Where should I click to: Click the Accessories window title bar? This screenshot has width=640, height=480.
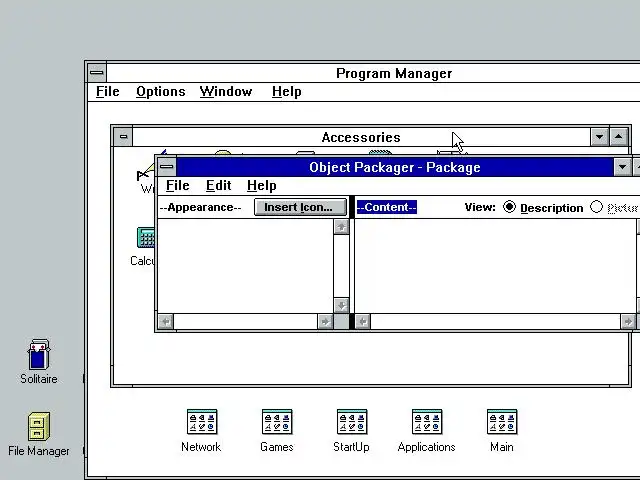click(x=361, y=137)
